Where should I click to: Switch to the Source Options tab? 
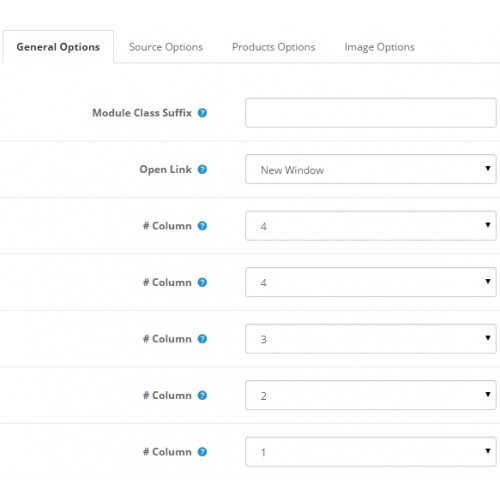166,47
